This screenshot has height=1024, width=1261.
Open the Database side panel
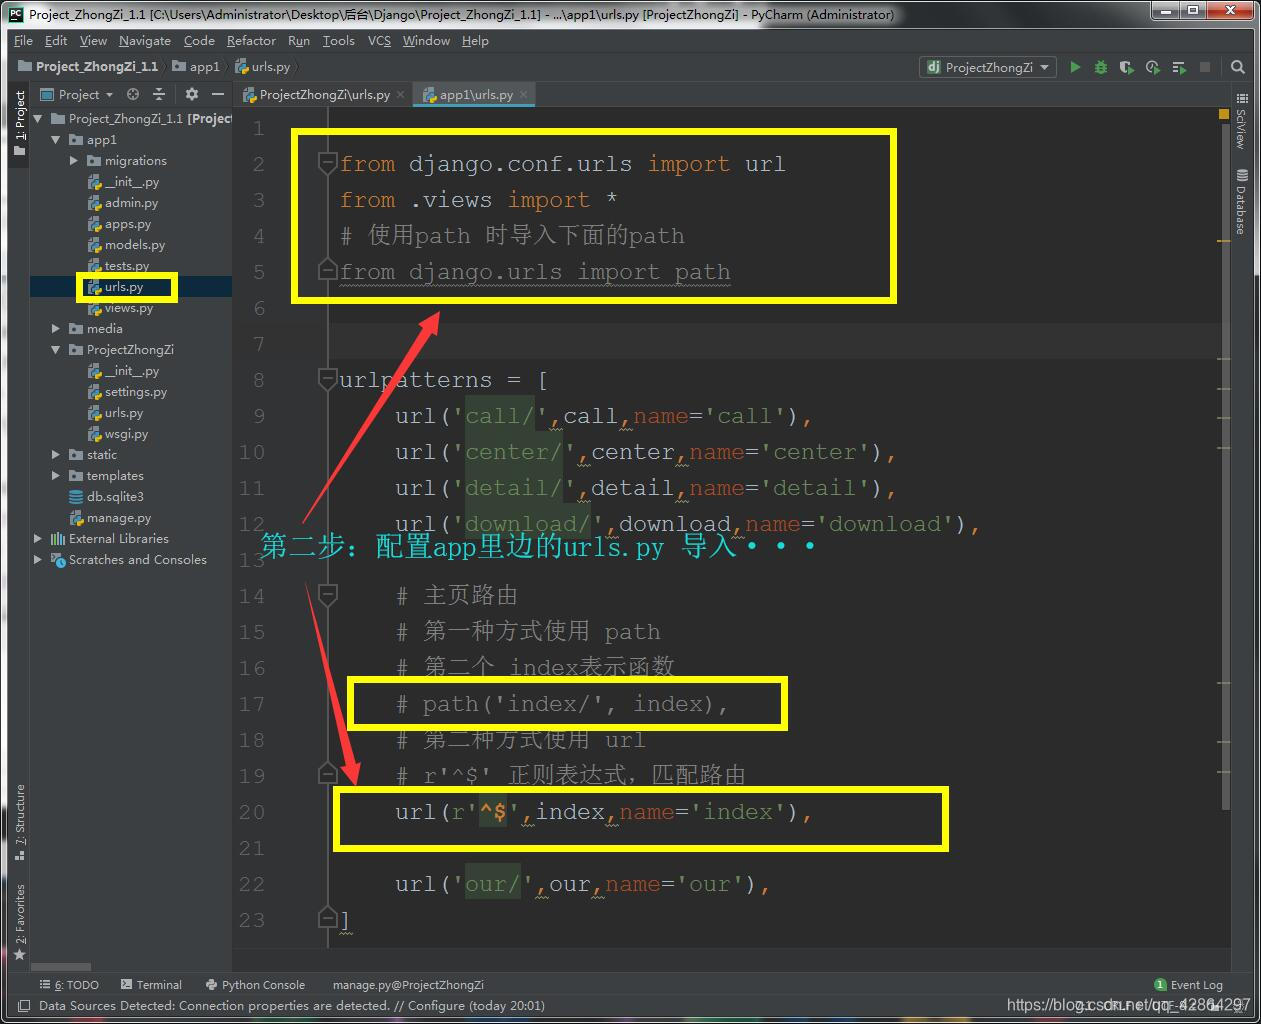[1241, 203]
